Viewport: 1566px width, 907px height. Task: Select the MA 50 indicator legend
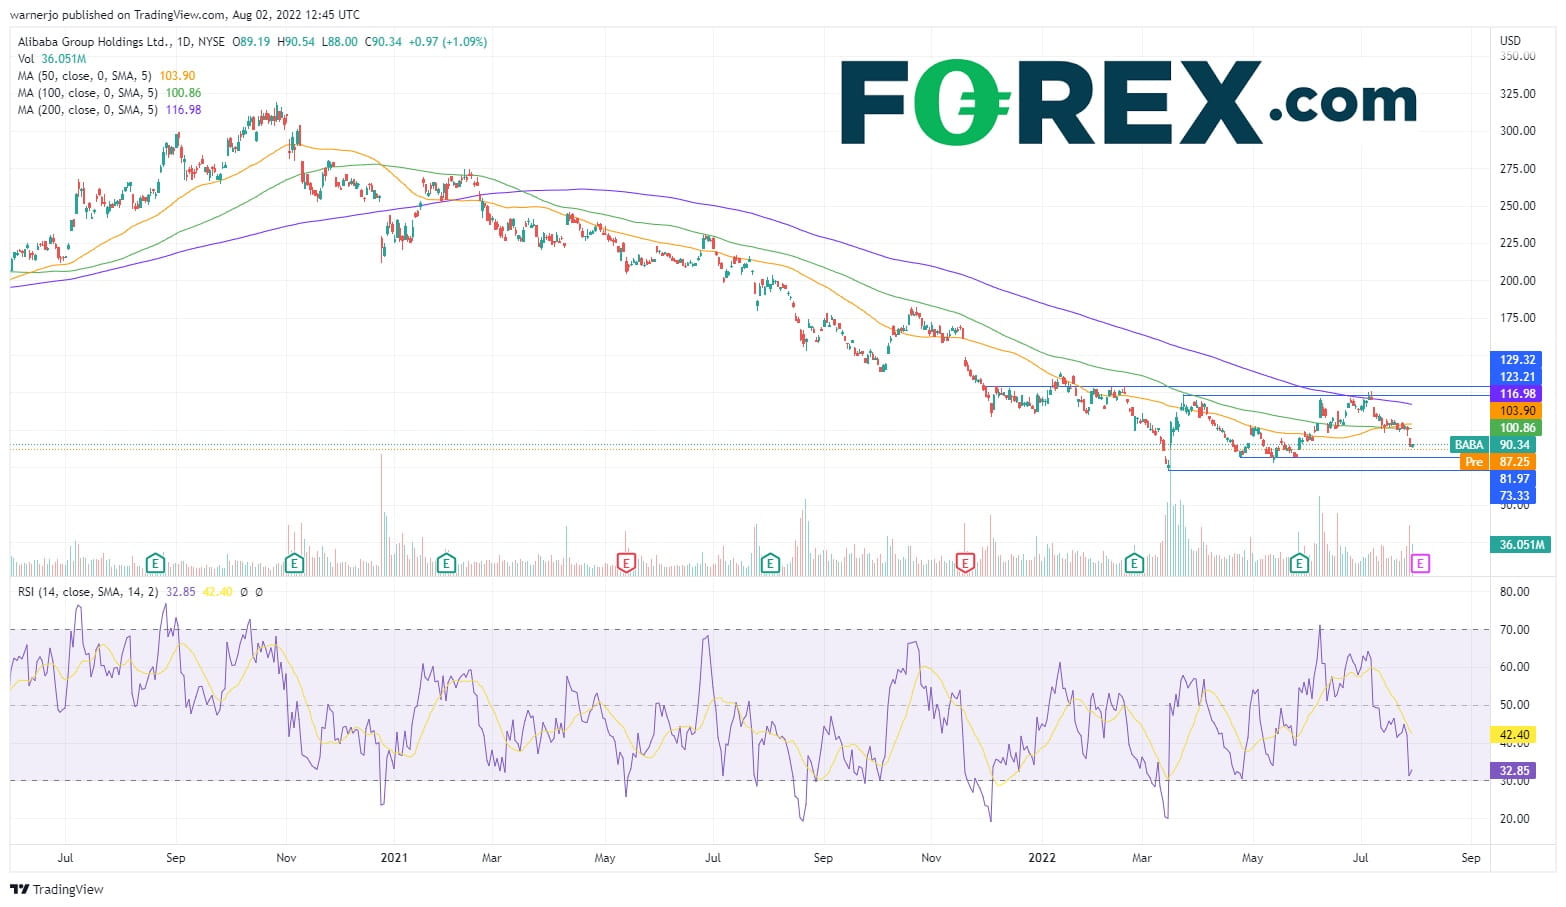click(x=87, y=76)
